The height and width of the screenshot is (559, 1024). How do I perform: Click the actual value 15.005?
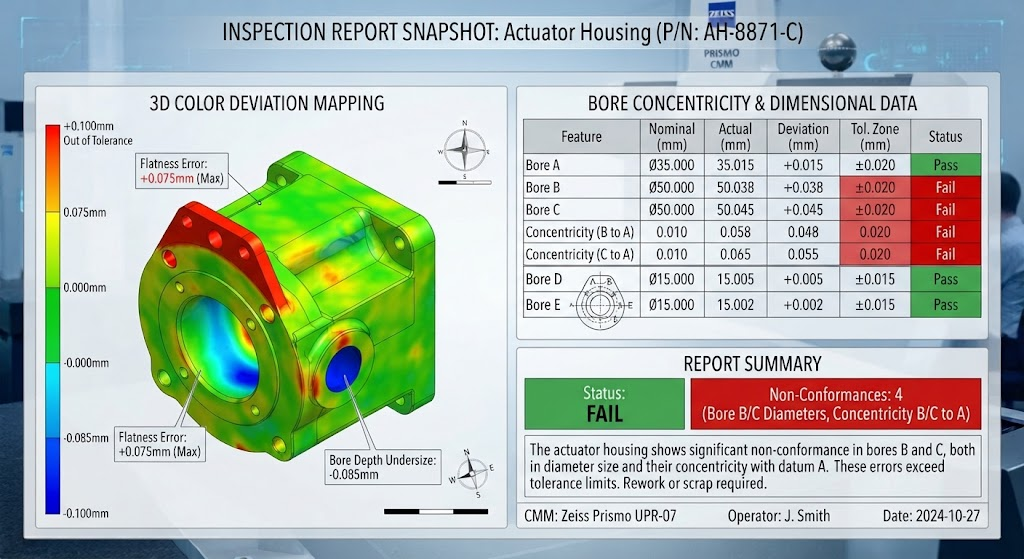point(735,279)
